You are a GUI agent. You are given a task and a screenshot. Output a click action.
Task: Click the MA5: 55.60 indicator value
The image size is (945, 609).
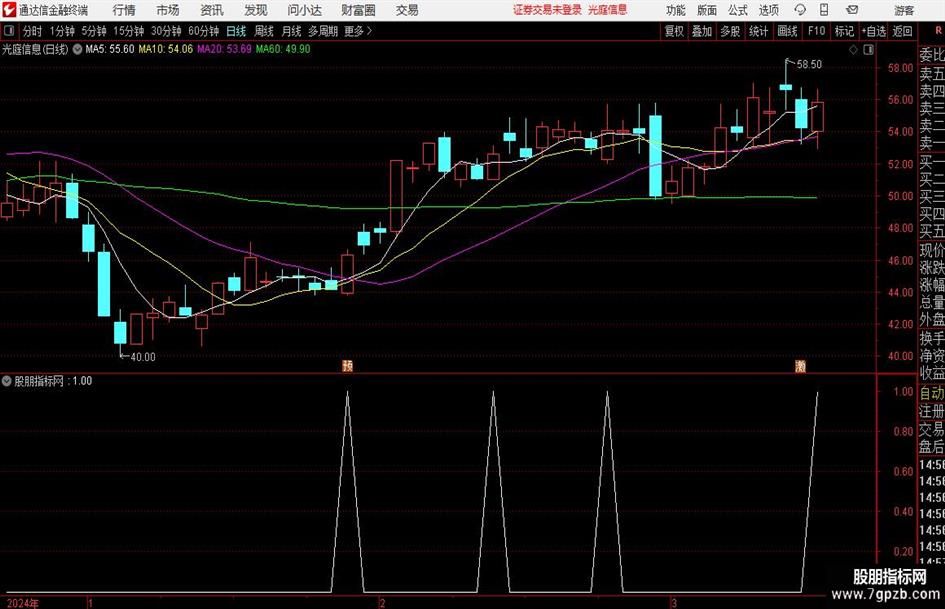[x=110, y=49]
